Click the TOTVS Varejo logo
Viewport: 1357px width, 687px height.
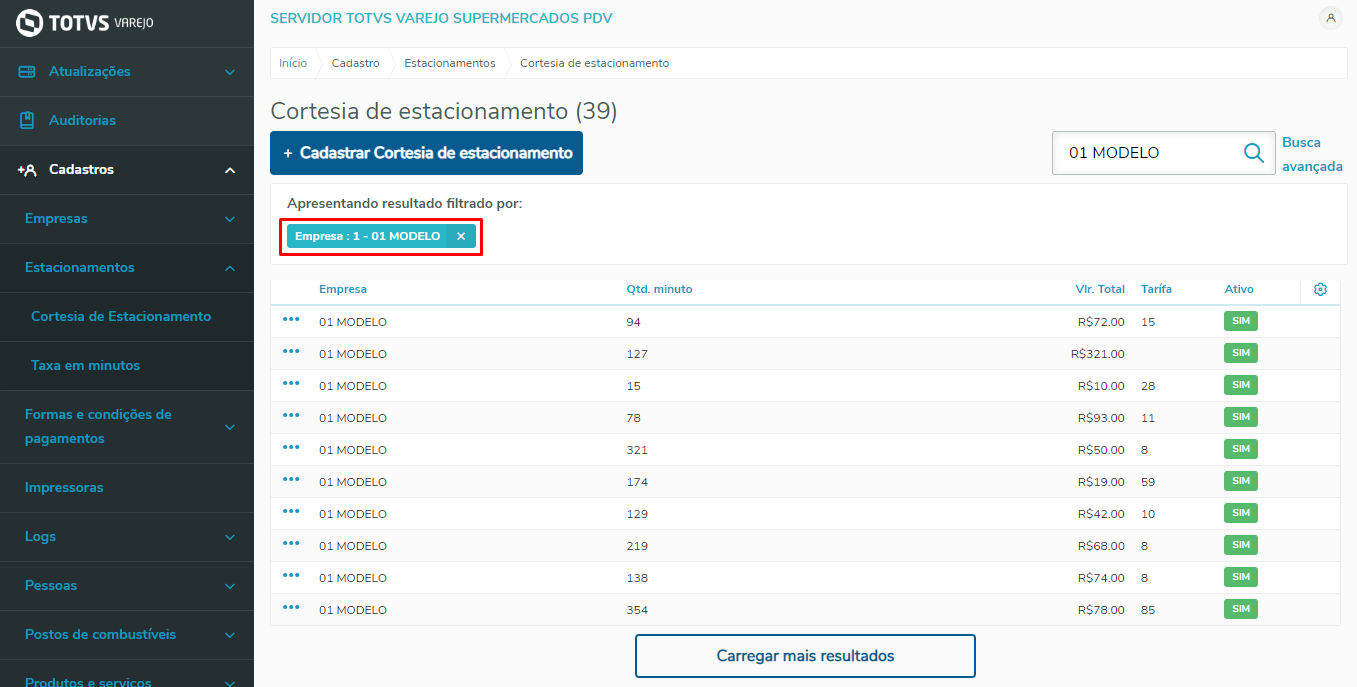[84, 22]
